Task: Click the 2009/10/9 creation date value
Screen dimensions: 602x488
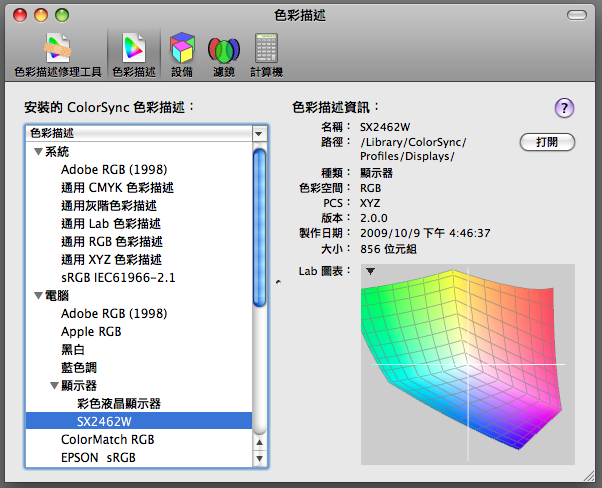Action: click(425, 233)
